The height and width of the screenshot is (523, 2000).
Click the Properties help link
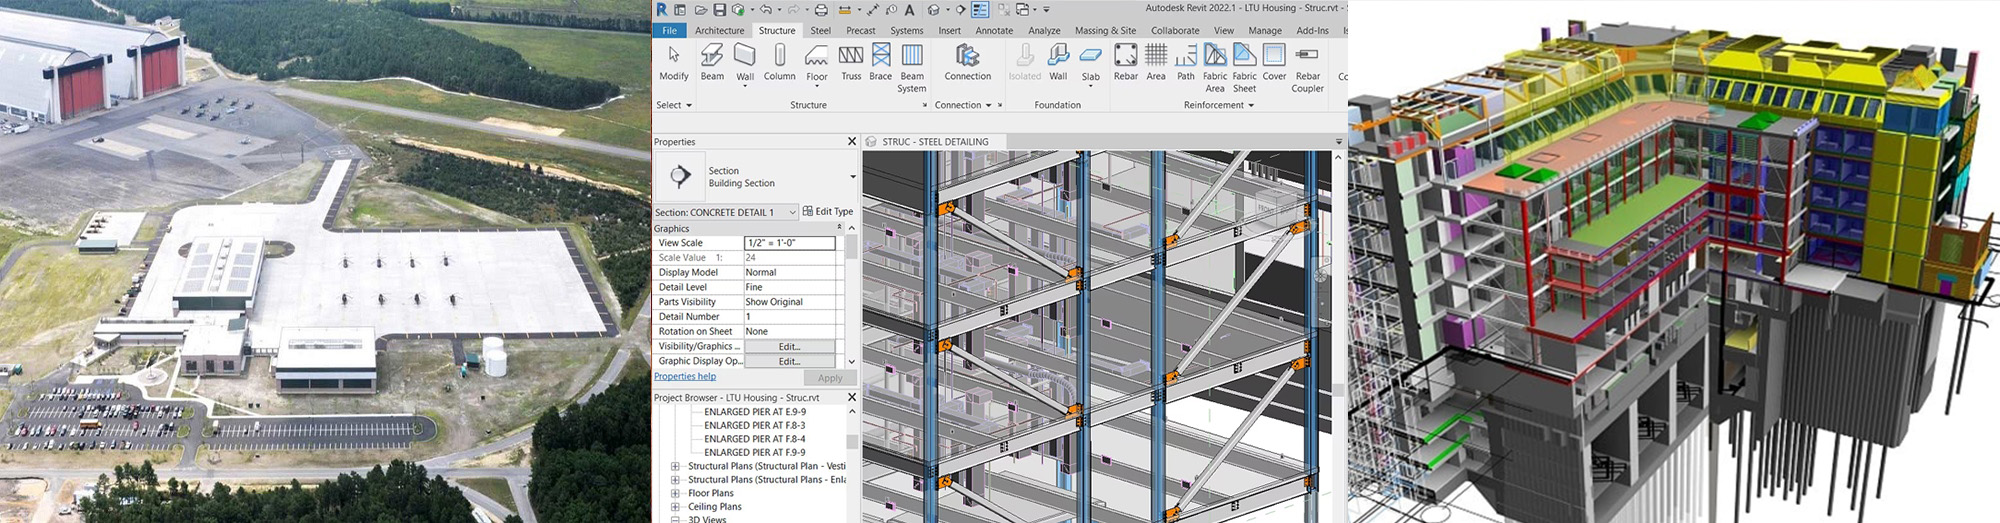685,377
